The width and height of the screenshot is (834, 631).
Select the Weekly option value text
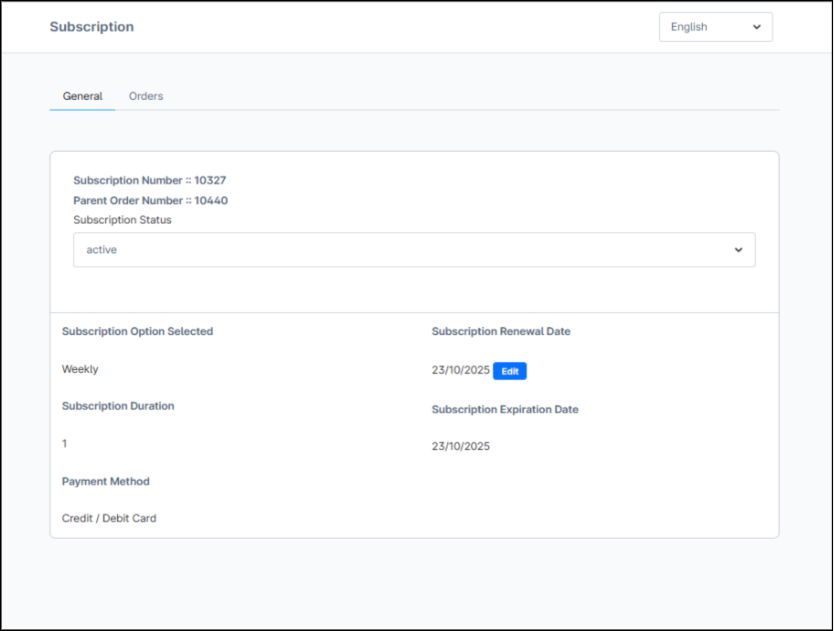(x=80, y=369)
